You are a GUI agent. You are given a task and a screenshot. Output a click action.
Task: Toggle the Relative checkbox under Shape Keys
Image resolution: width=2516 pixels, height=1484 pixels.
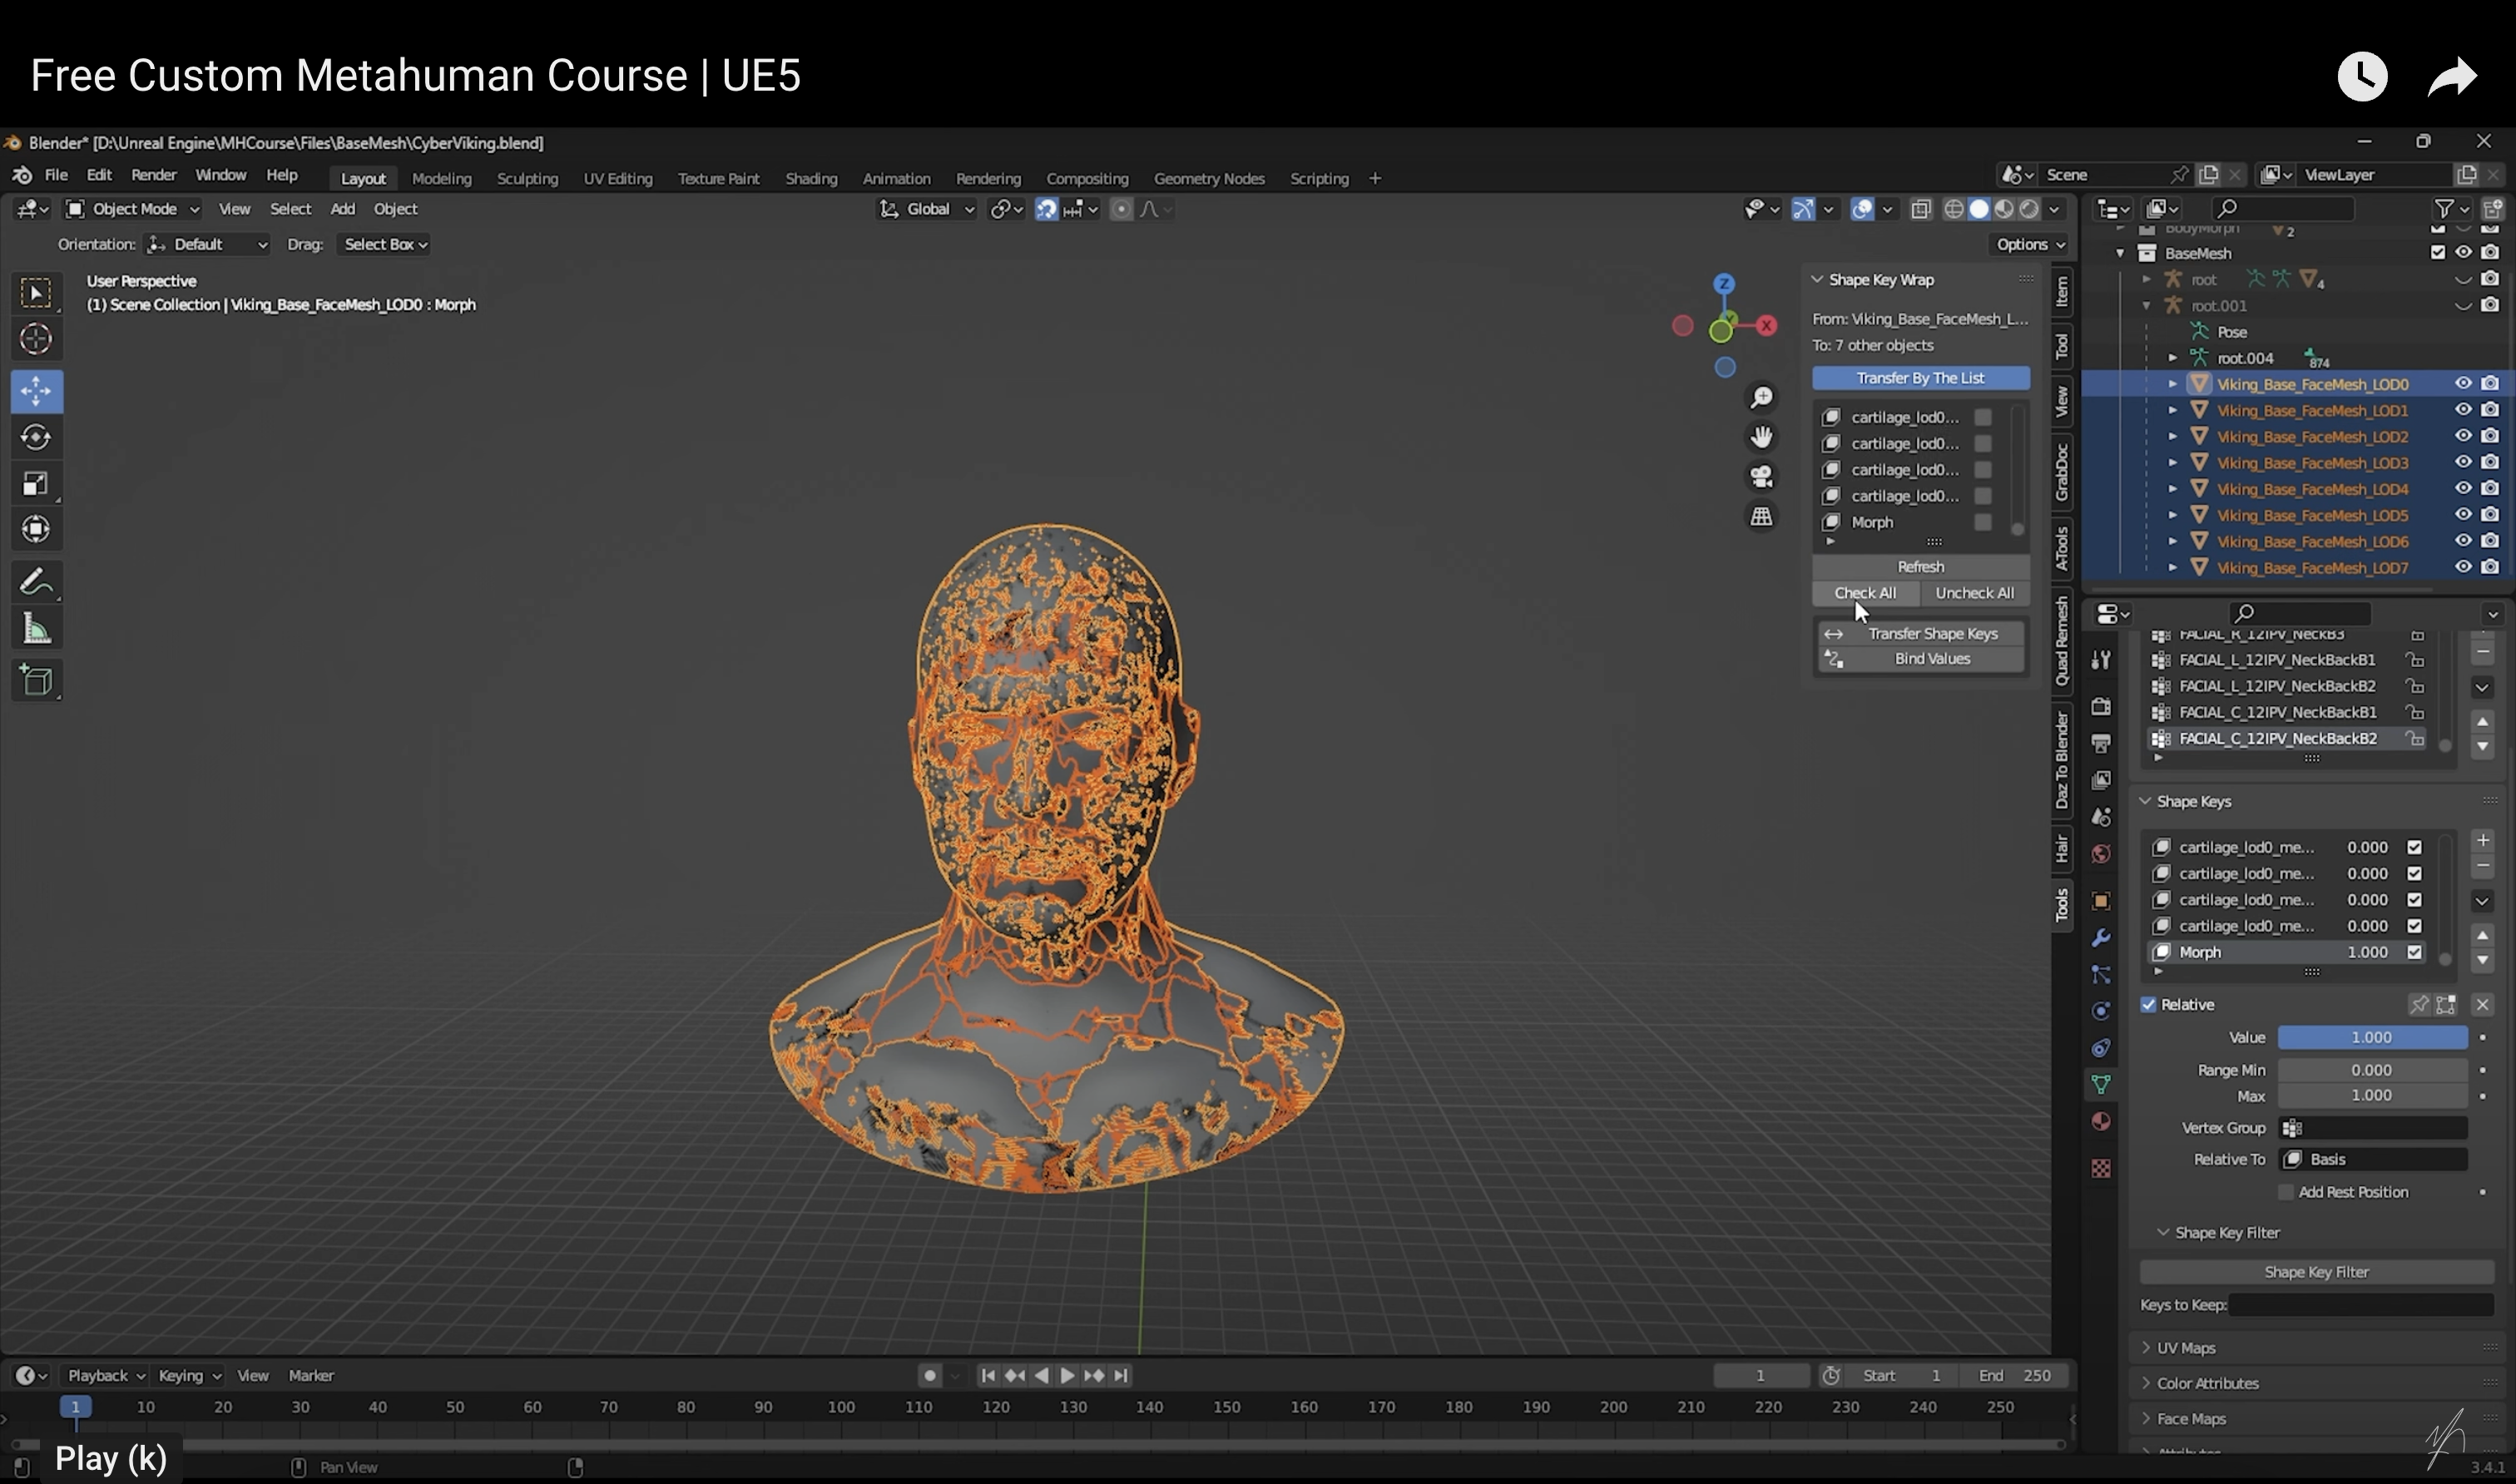pyautogui.click(x=2148, y=1004)
